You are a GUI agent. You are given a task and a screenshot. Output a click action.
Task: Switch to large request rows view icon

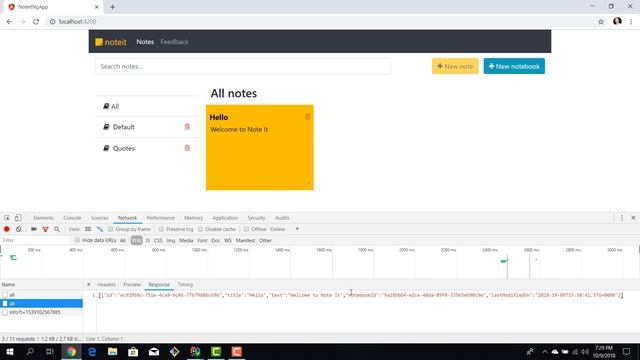coord(88,229)
